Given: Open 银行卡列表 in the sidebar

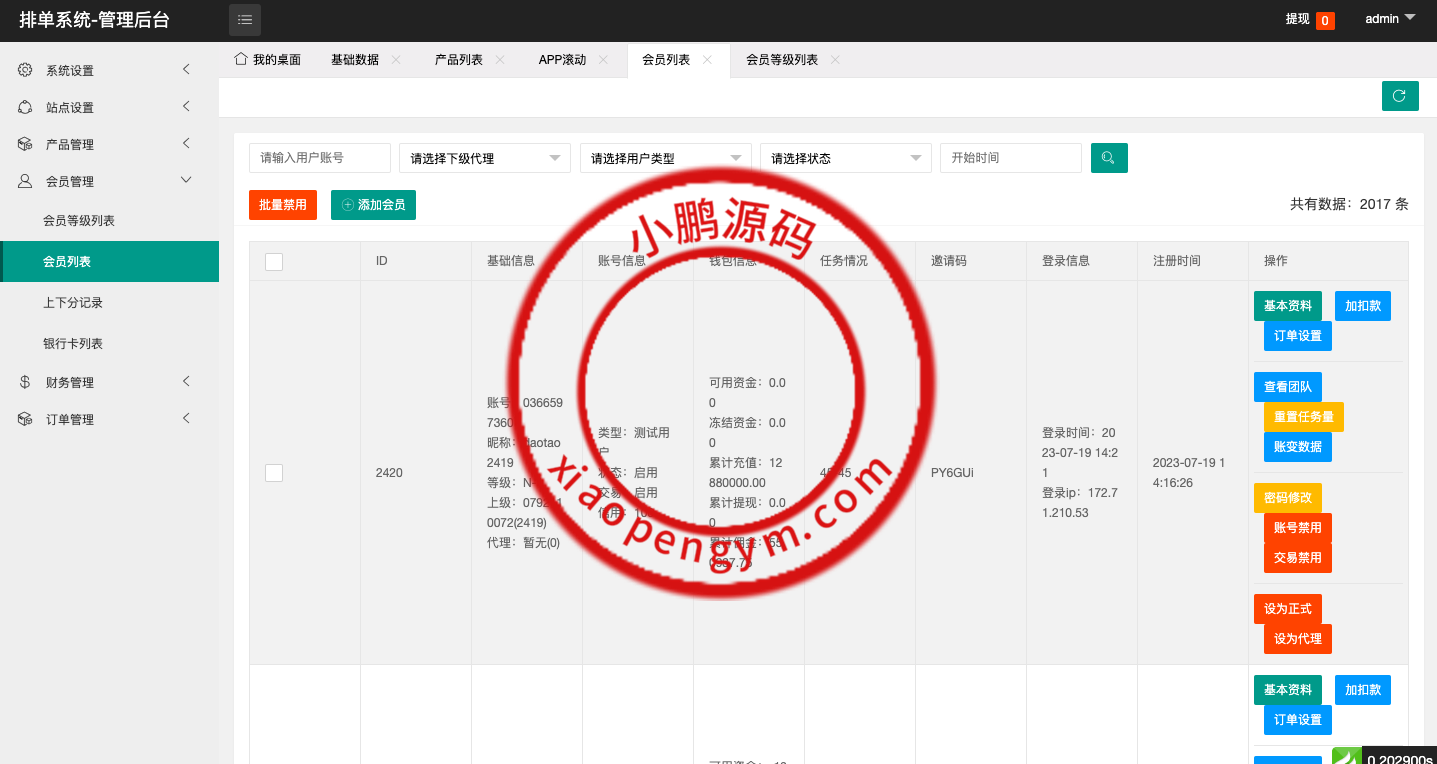Looking at the screenshot, I should pos(73,343).
